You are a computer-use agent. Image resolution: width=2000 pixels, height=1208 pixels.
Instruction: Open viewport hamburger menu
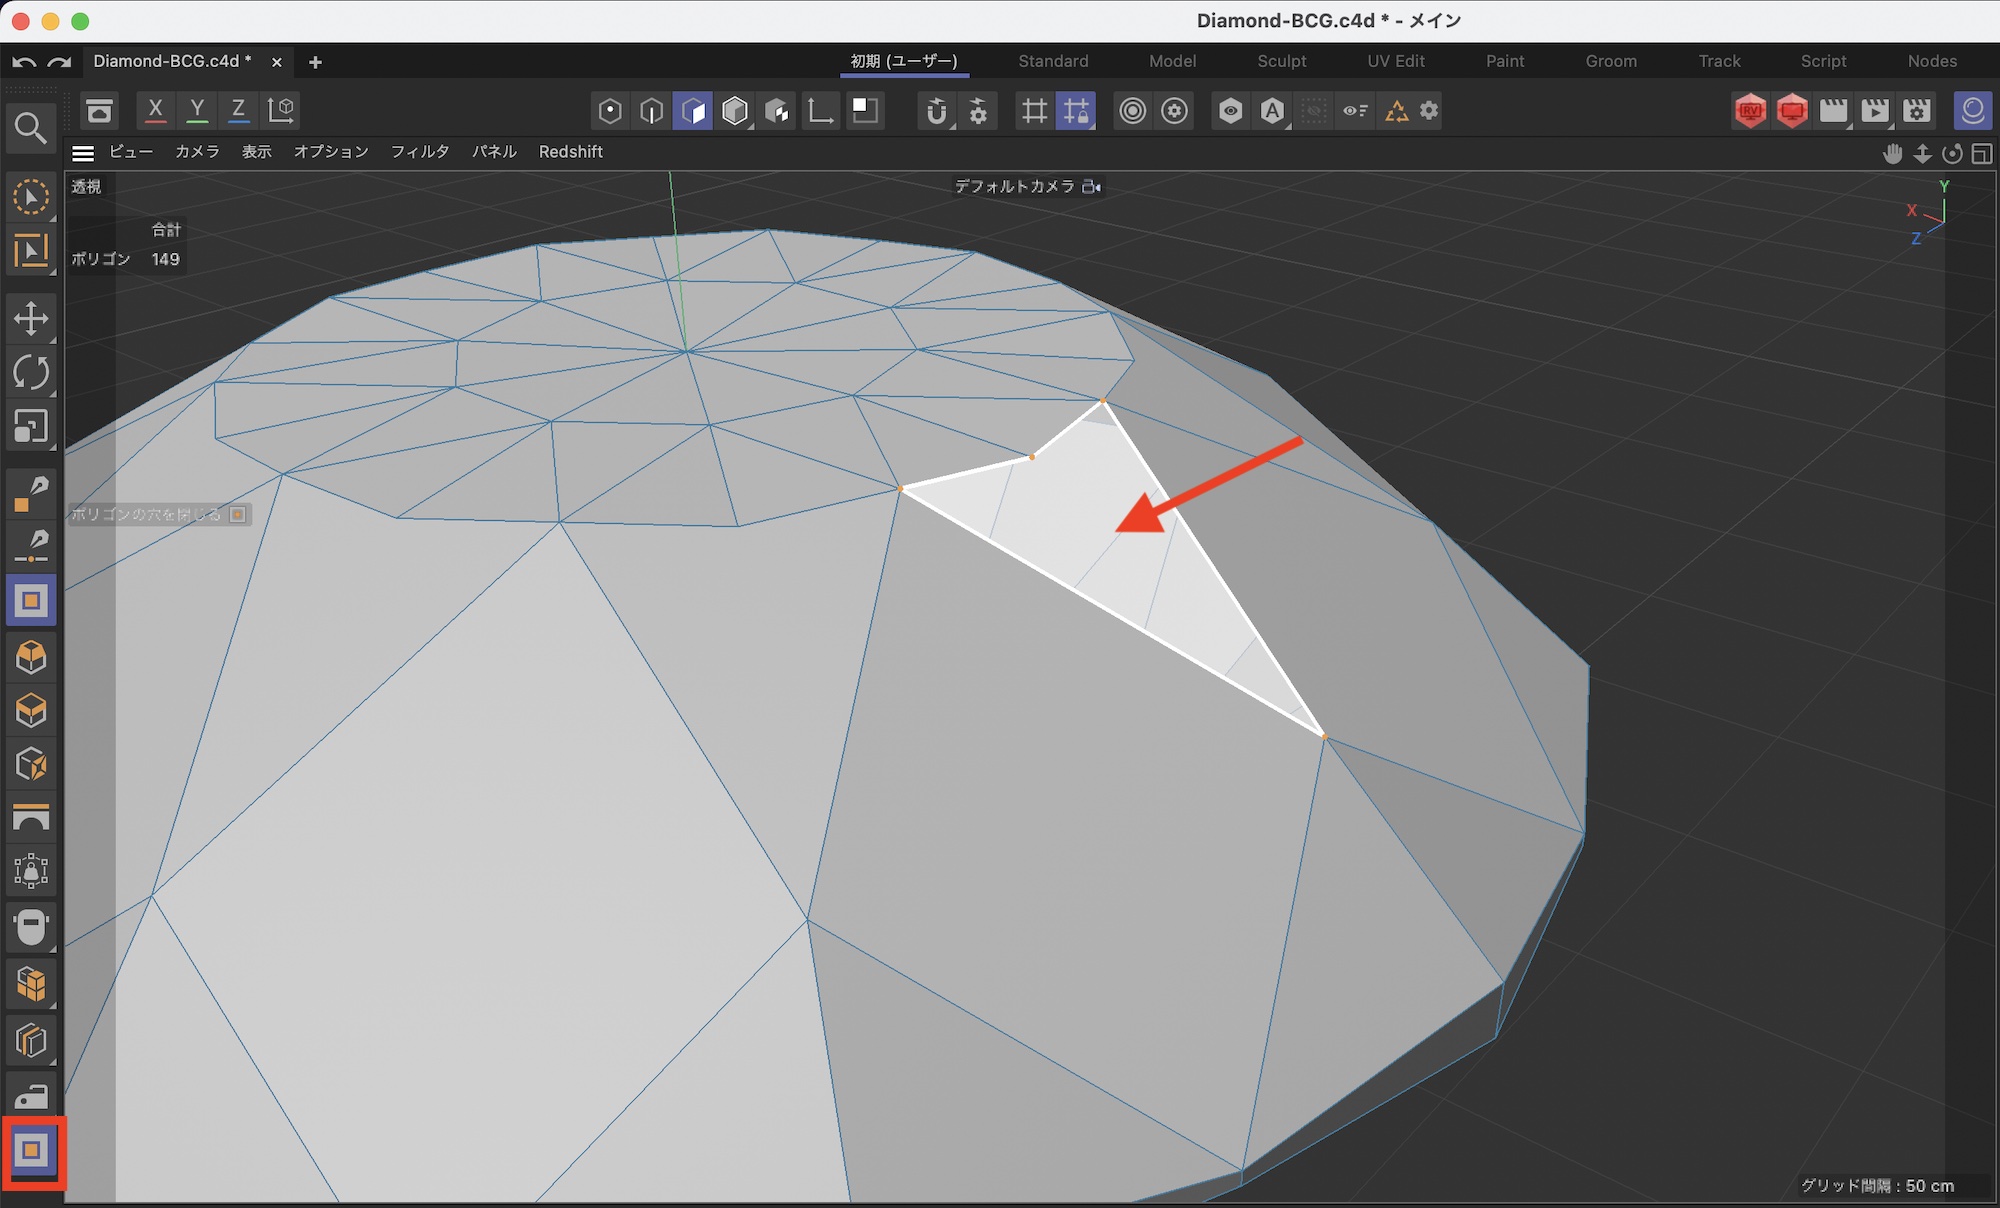click(83, 153)
